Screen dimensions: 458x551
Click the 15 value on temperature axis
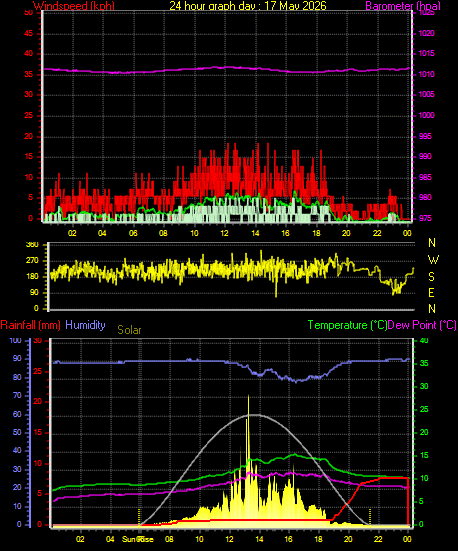pyautogui.click(x=424, y=455)
